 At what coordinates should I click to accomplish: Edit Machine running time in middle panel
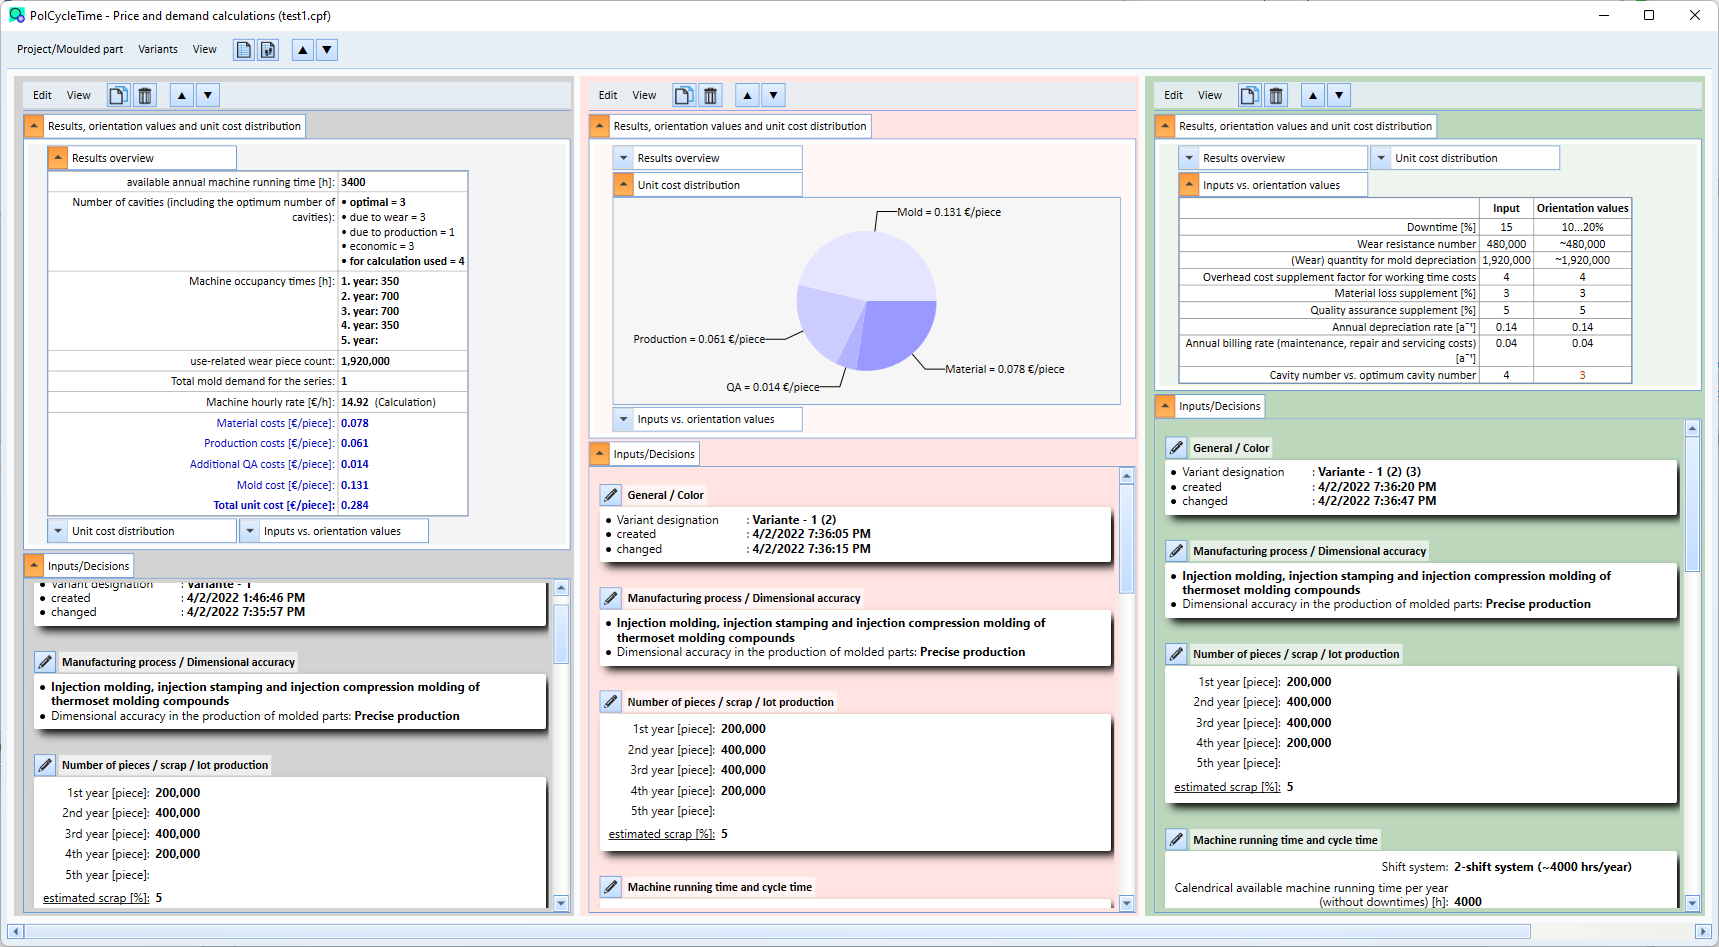[x=611, y=887]
